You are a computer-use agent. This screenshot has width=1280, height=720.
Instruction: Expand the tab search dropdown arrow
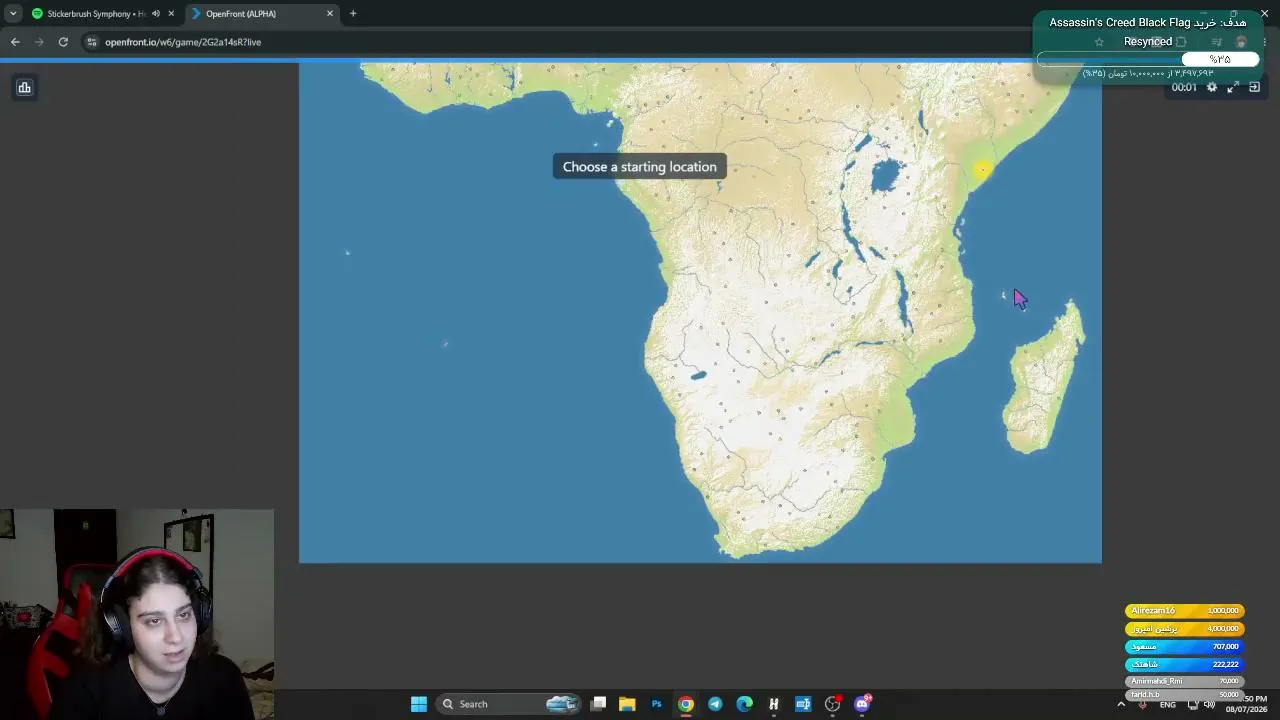coord(13,14)
